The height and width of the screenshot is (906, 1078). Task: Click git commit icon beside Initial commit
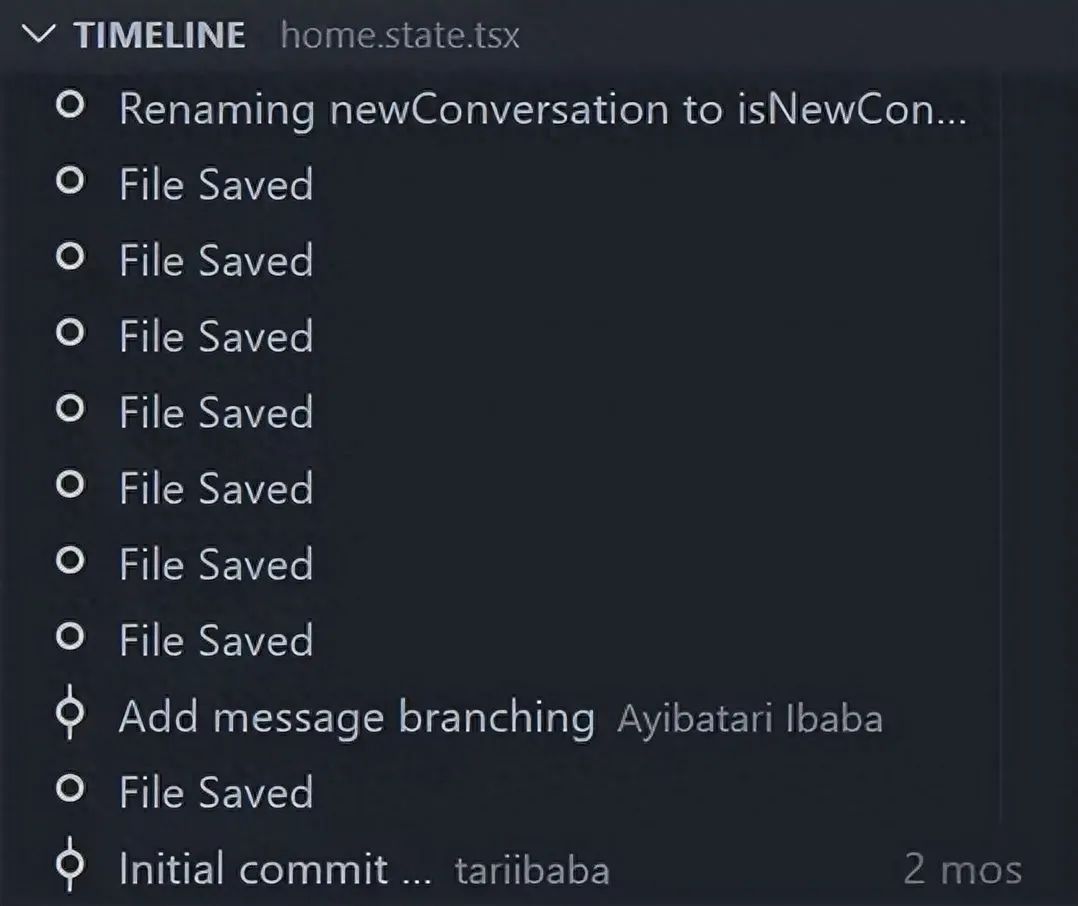pos(69,867)
